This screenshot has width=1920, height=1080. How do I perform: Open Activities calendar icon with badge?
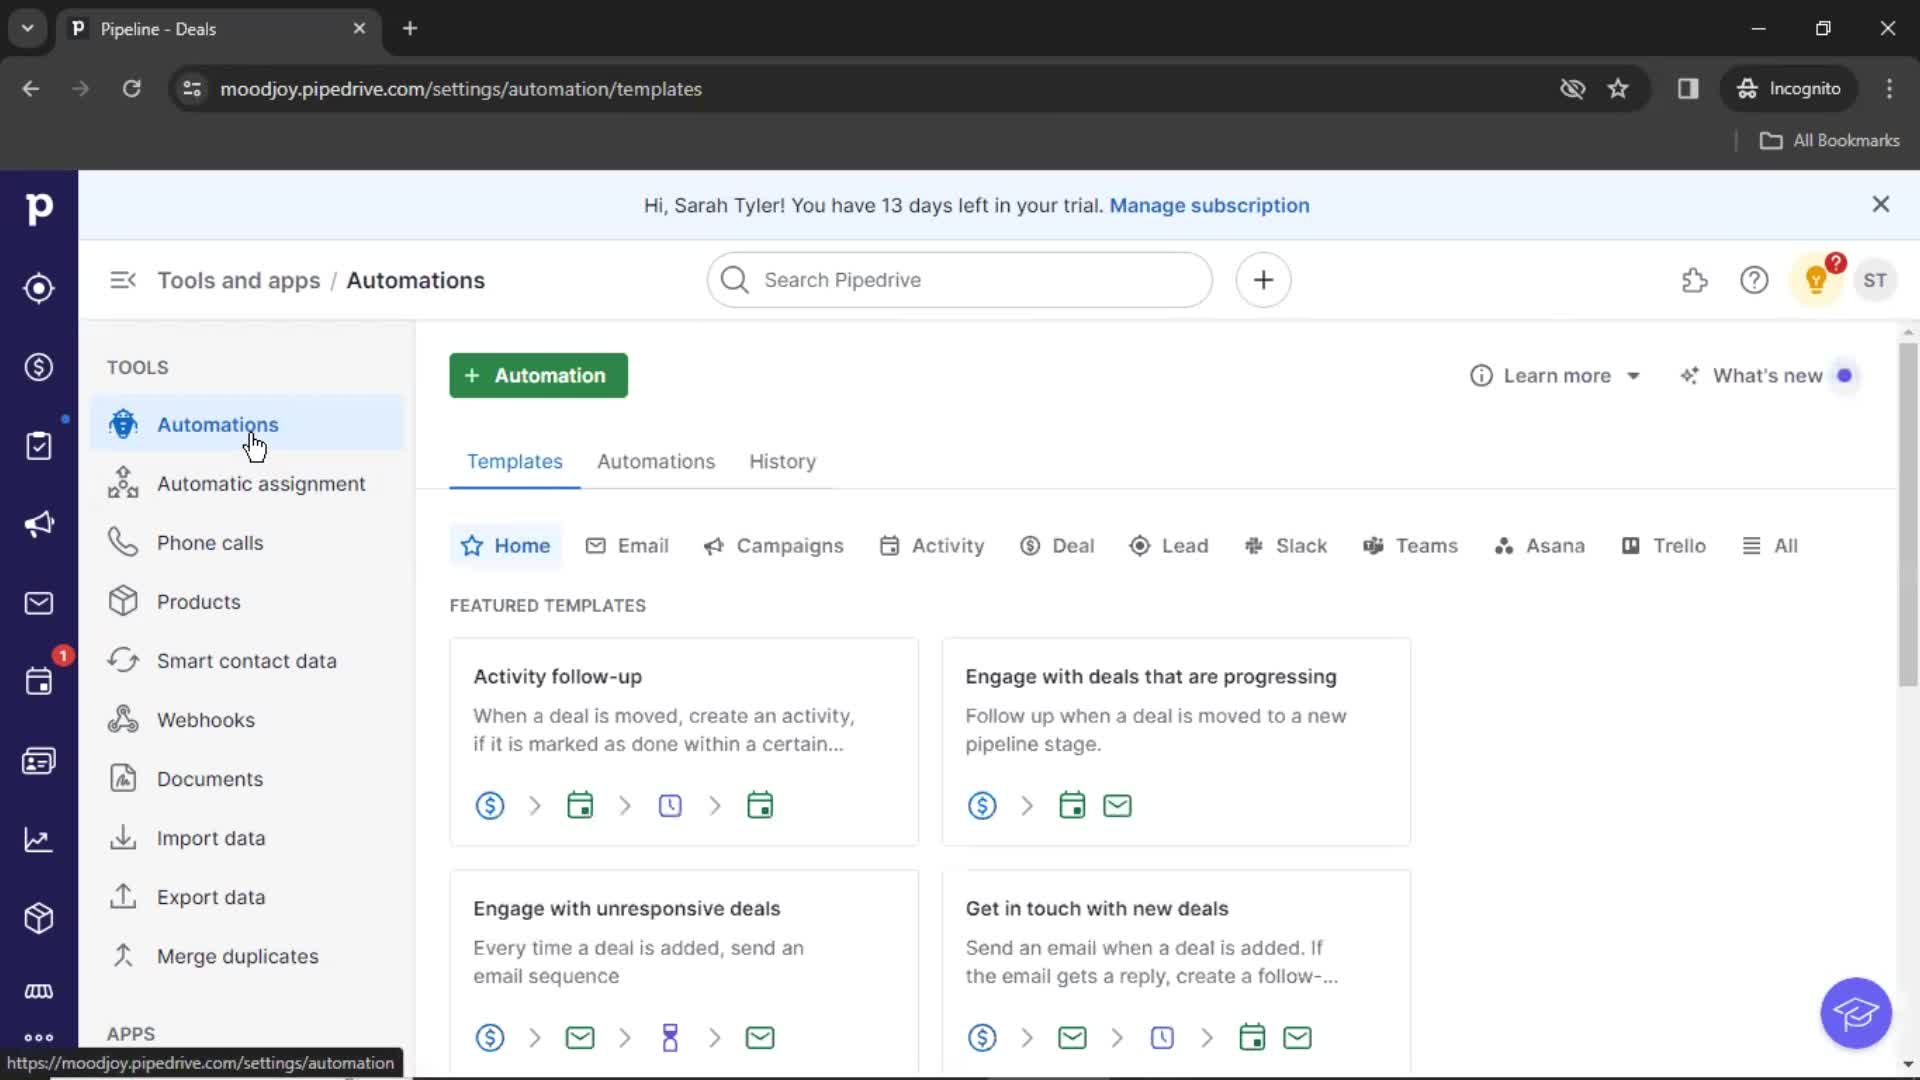click(38, 682)
